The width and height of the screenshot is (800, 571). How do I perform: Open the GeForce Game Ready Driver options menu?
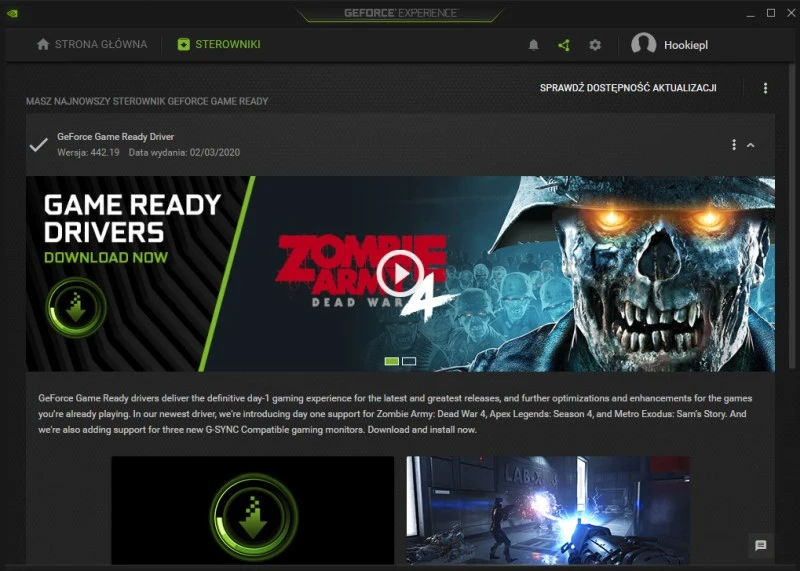(734, 145)
